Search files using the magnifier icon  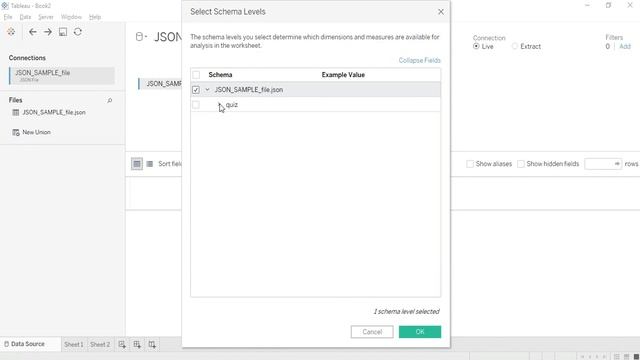click(x=109, y=100)
